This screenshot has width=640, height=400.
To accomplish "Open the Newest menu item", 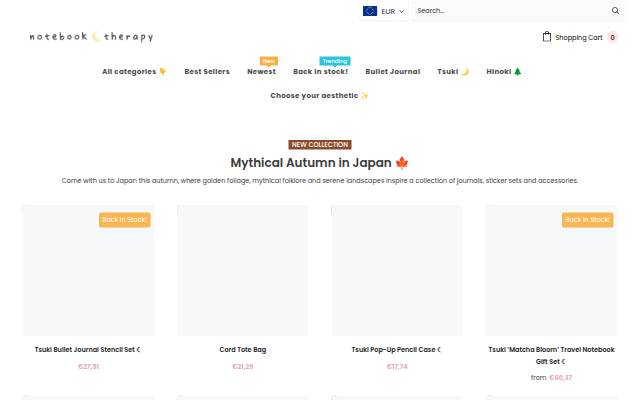I will pyautogui.click(x=262, y=71).
